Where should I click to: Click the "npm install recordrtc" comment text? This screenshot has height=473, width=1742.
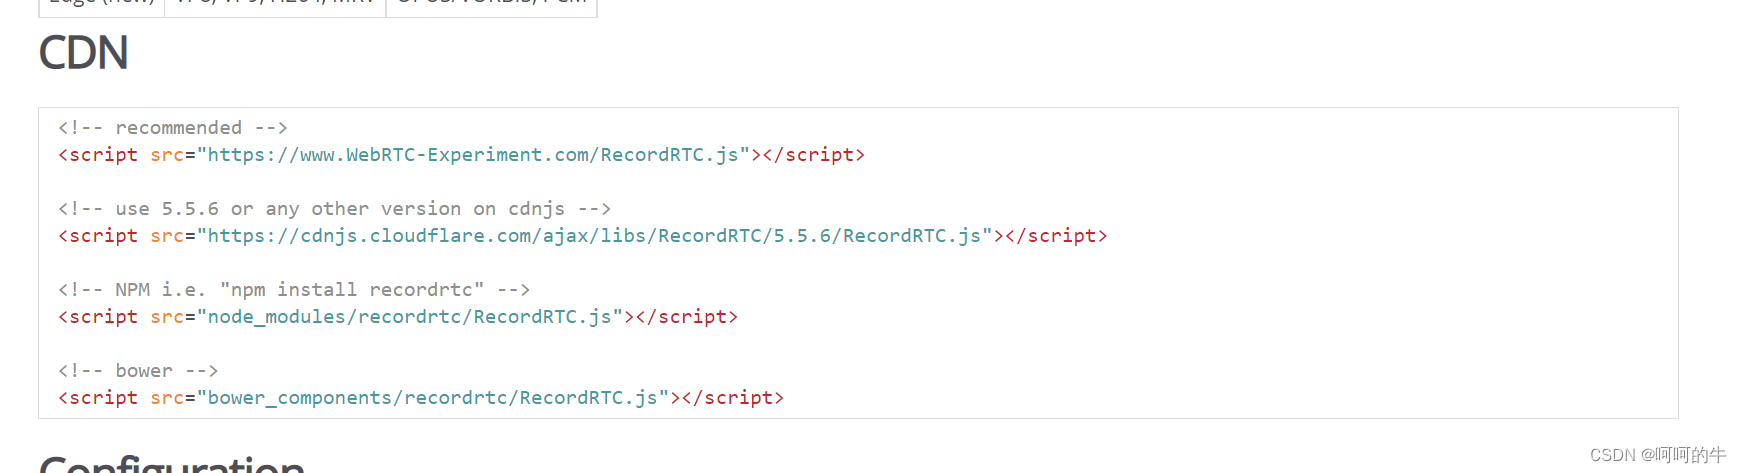[x=352, y=290]
